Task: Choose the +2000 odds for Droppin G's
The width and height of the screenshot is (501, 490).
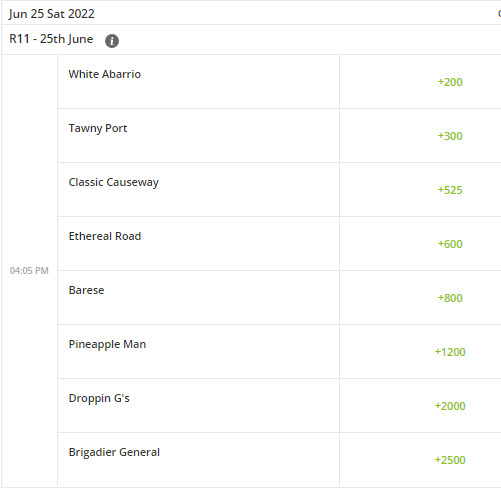Action: click(450, 406)
